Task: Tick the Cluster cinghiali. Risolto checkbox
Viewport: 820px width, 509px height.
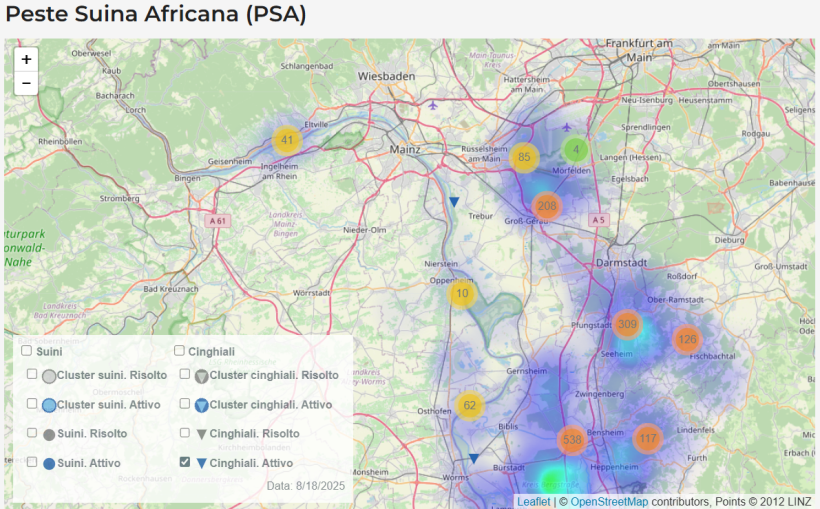Action: [x=185, y=374]
